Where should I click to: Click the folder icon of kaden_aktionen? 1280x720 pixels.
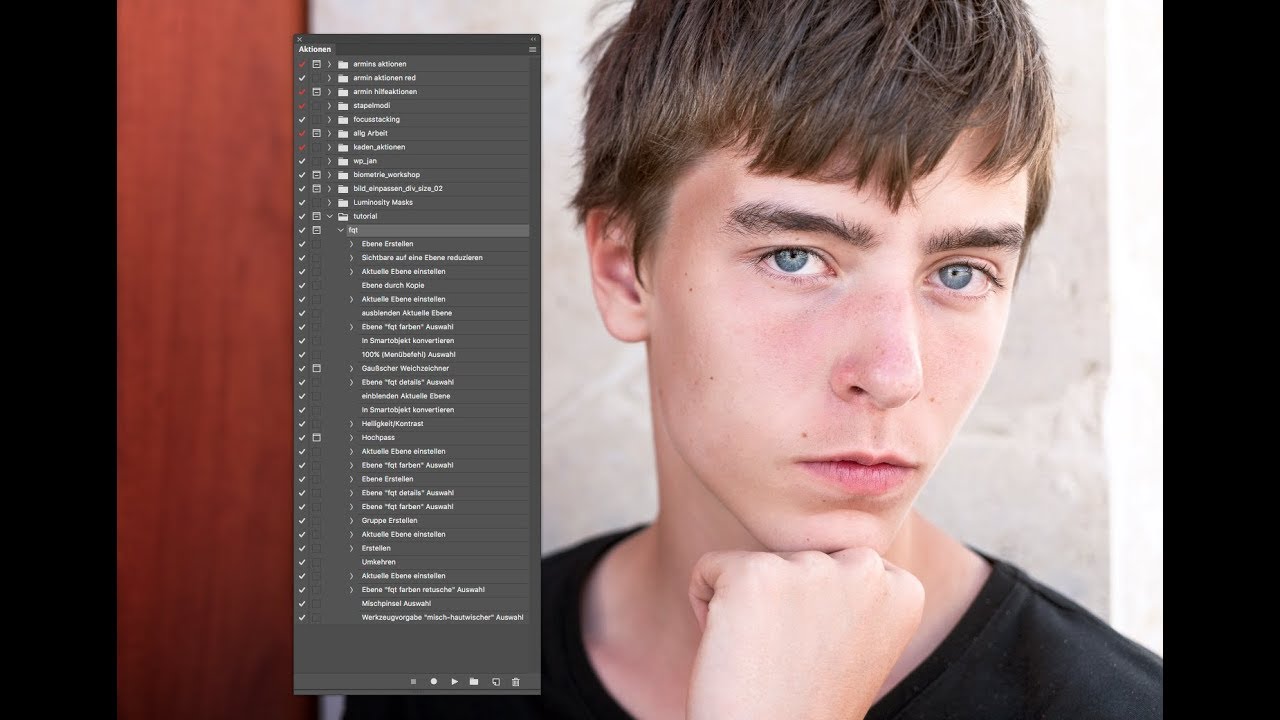pos(343,147)
